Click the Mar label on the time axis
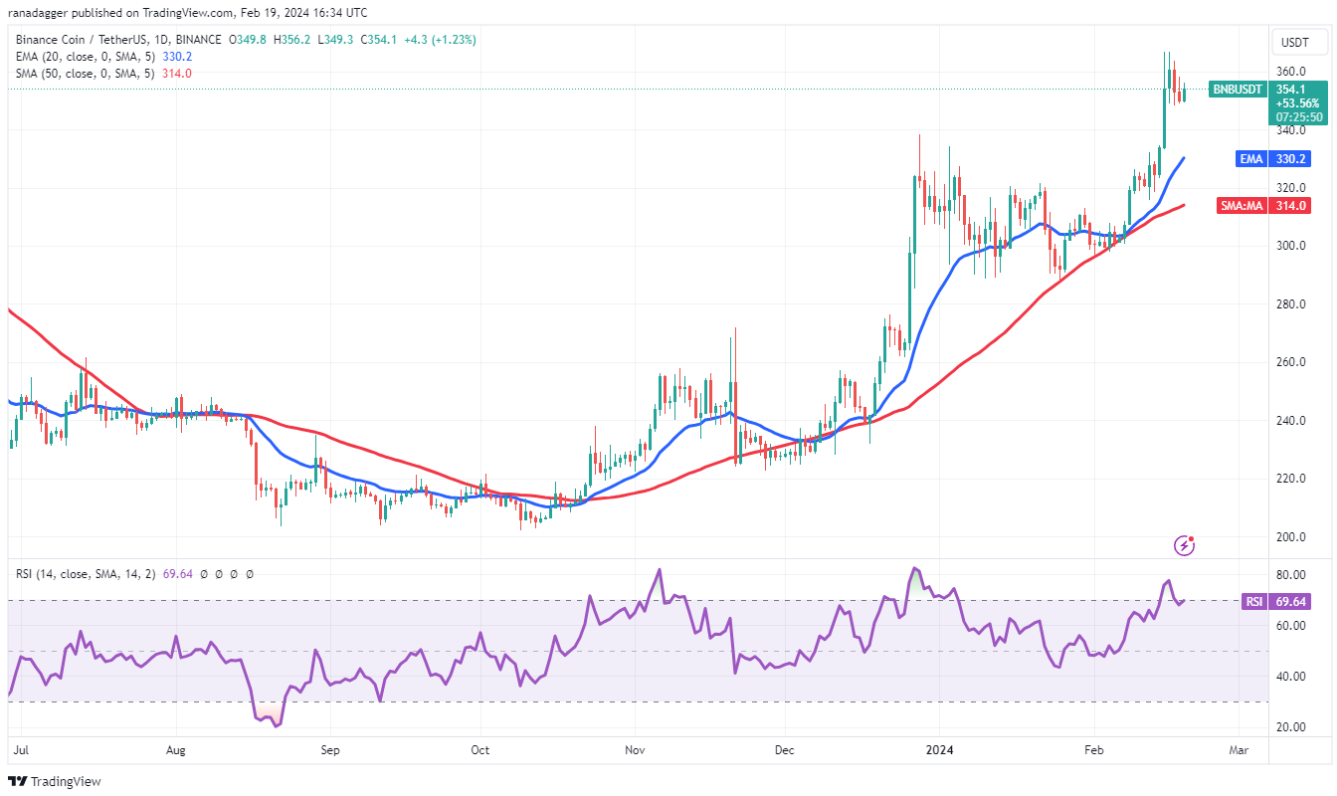Image resolution: width=1337 pixels, height=796 pixels. point(1239,749)
